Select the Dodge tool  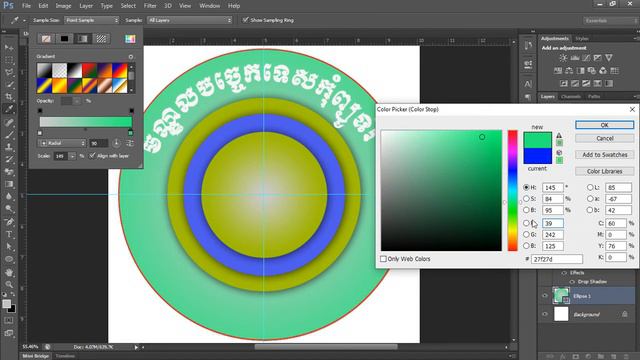9,209
